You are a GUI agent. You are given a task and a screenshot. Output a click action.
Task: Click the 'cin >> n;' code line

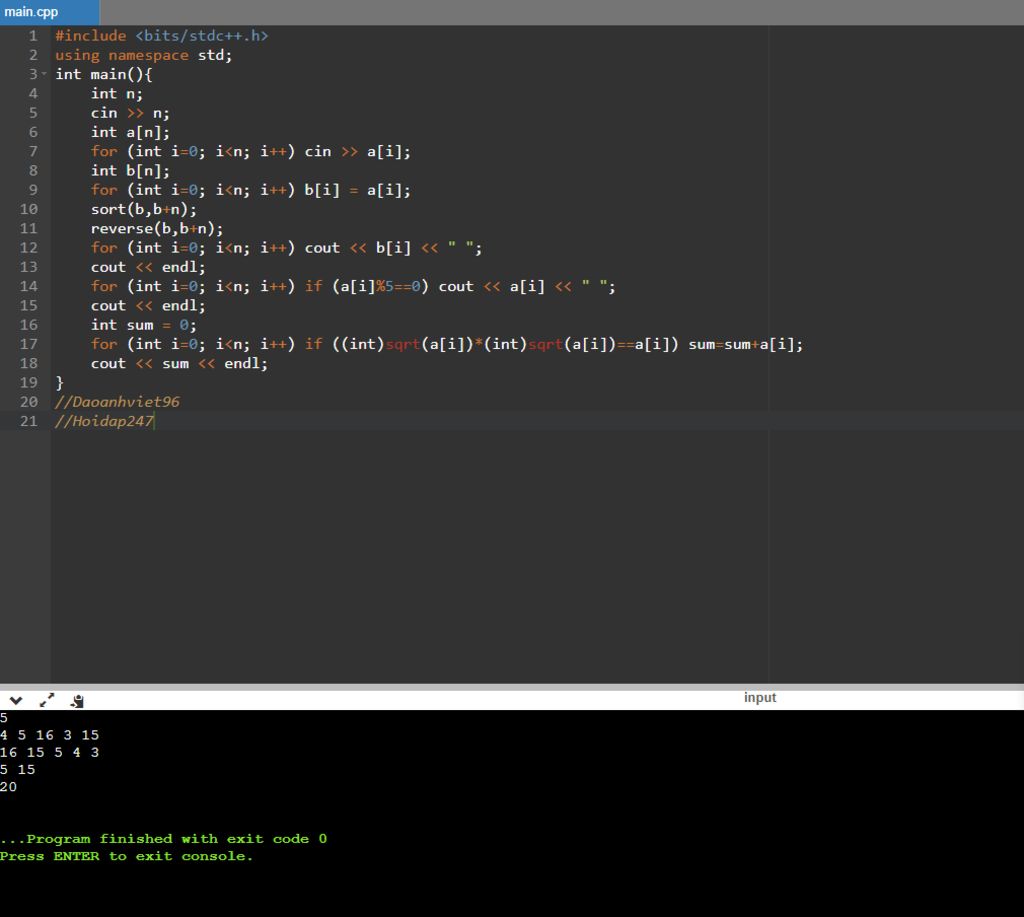pos(130,113)
